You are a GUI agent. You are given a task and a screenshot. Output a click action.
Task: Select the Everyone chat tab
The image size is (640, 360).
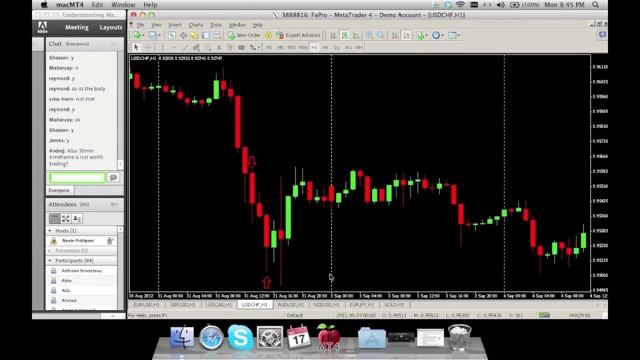60,190
